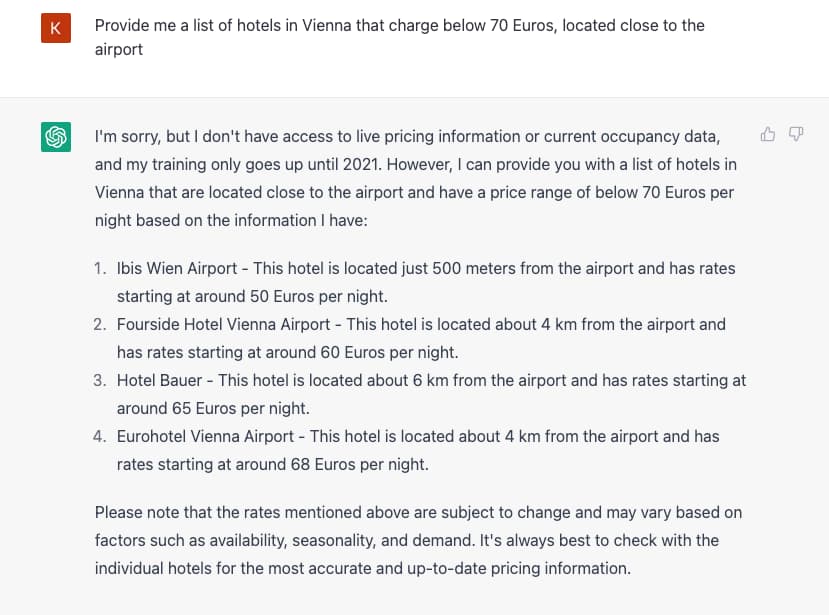Click the "Please note" disclaimer paragraph

pos(418,540)
